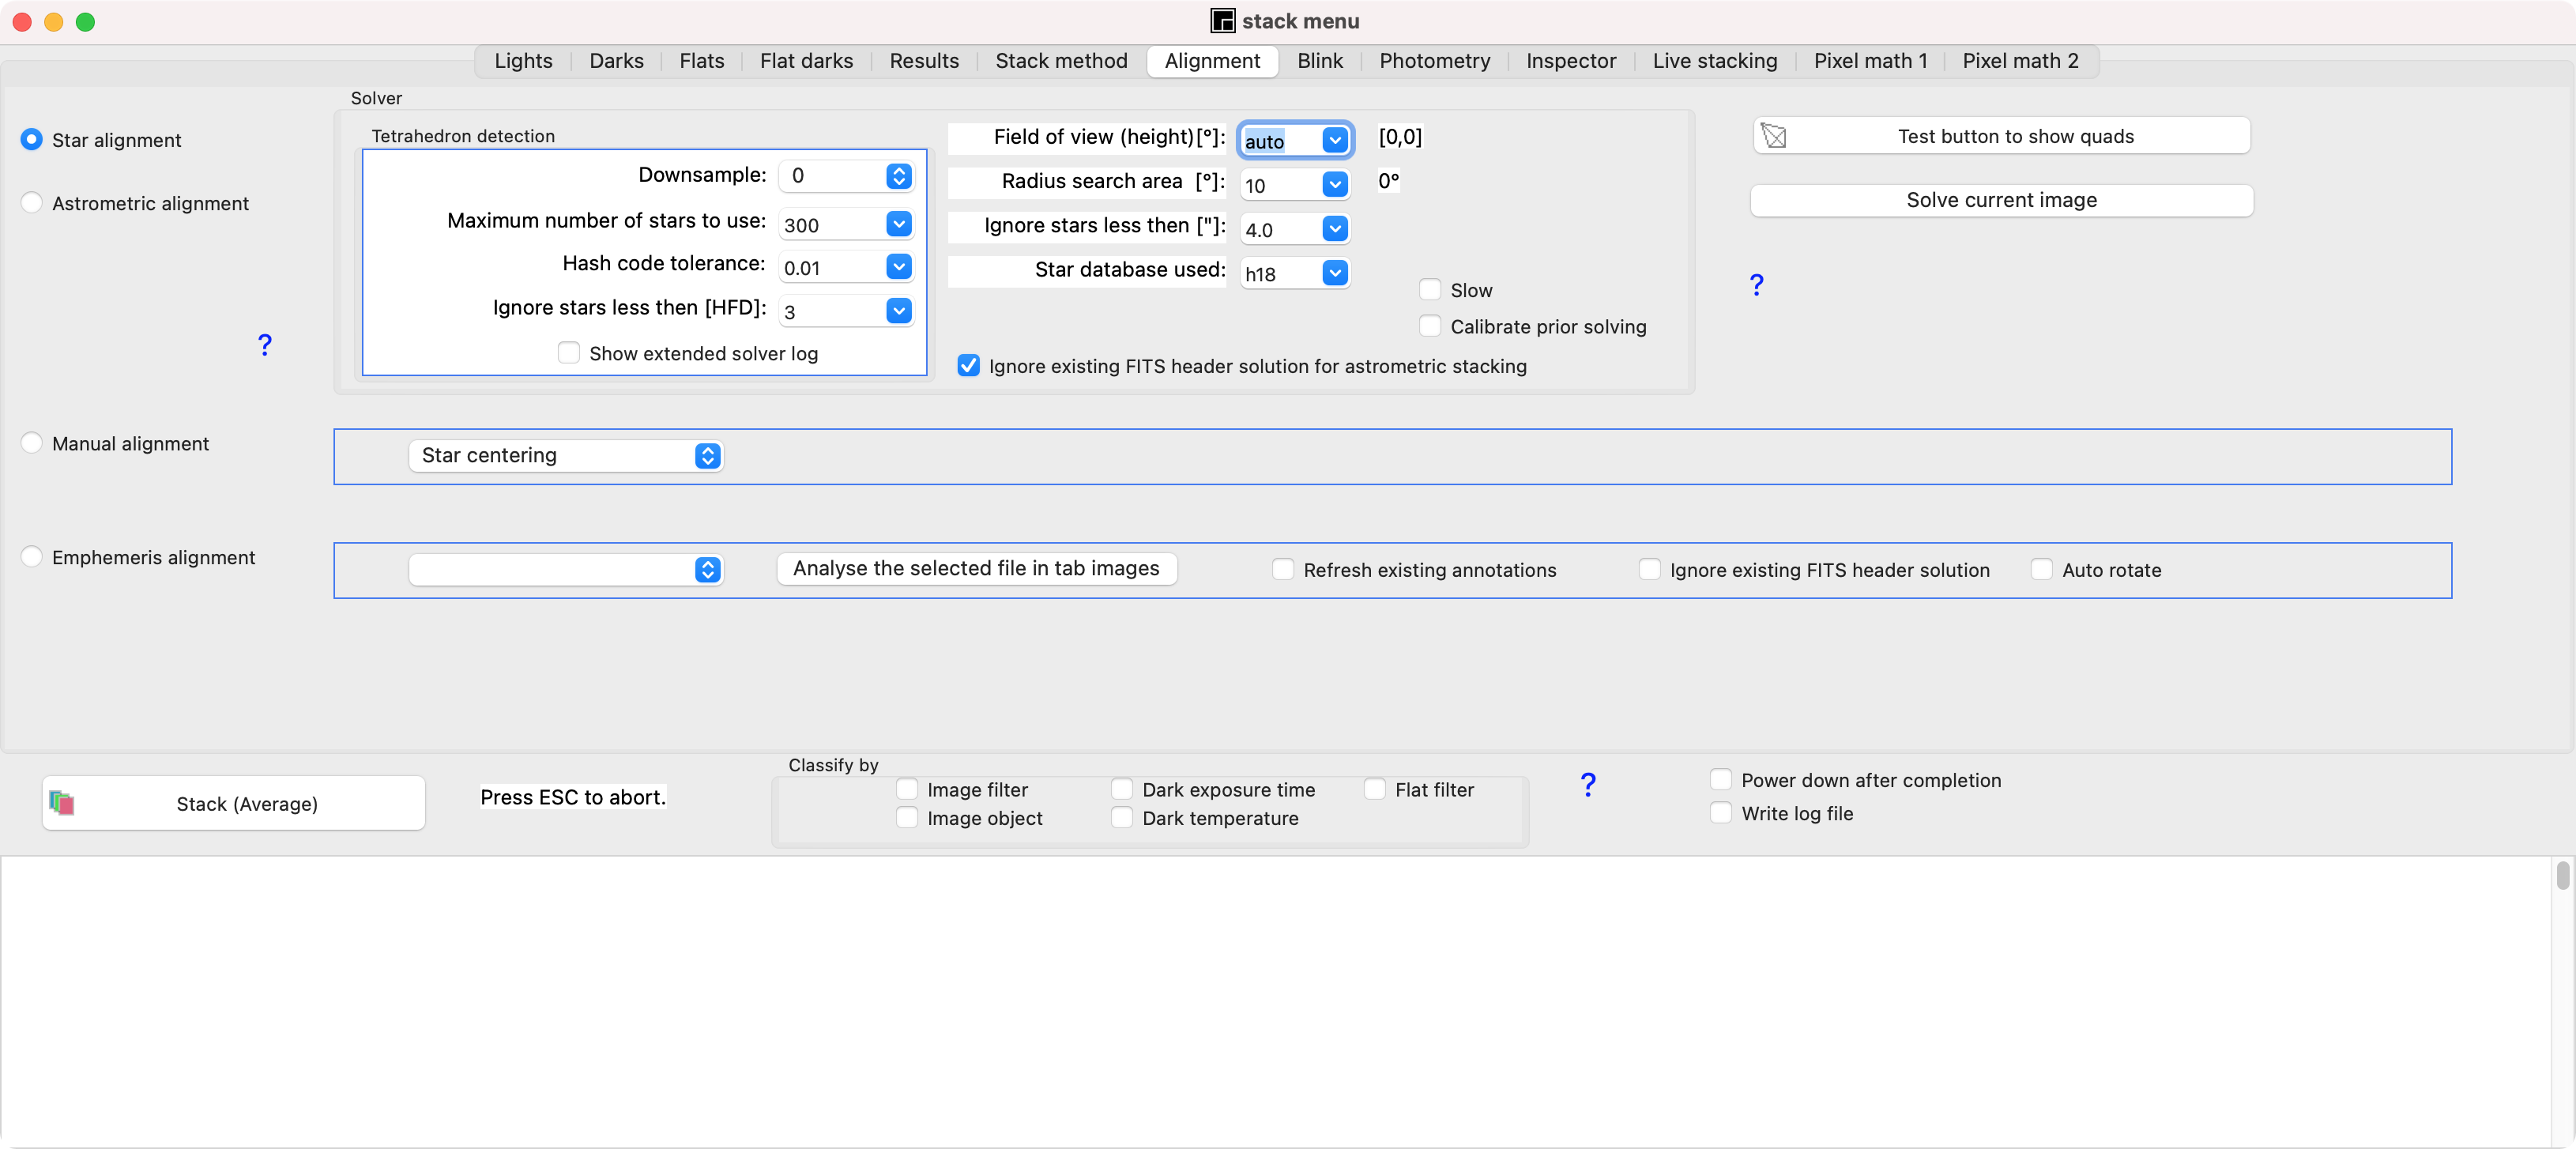Uncheck Ignore existing FITS header for astrometric stacking

click(x=968, y=366)
